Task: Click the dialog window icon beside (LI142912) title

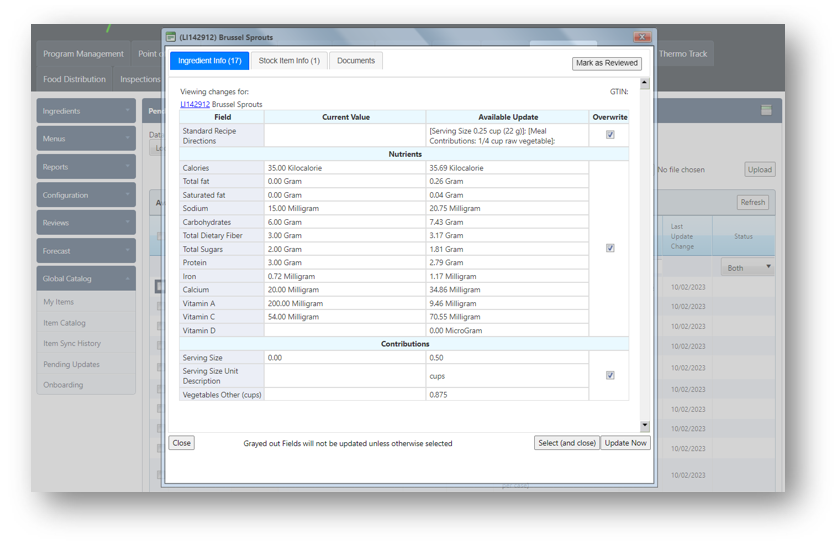Action: click(x=171, y=37)
